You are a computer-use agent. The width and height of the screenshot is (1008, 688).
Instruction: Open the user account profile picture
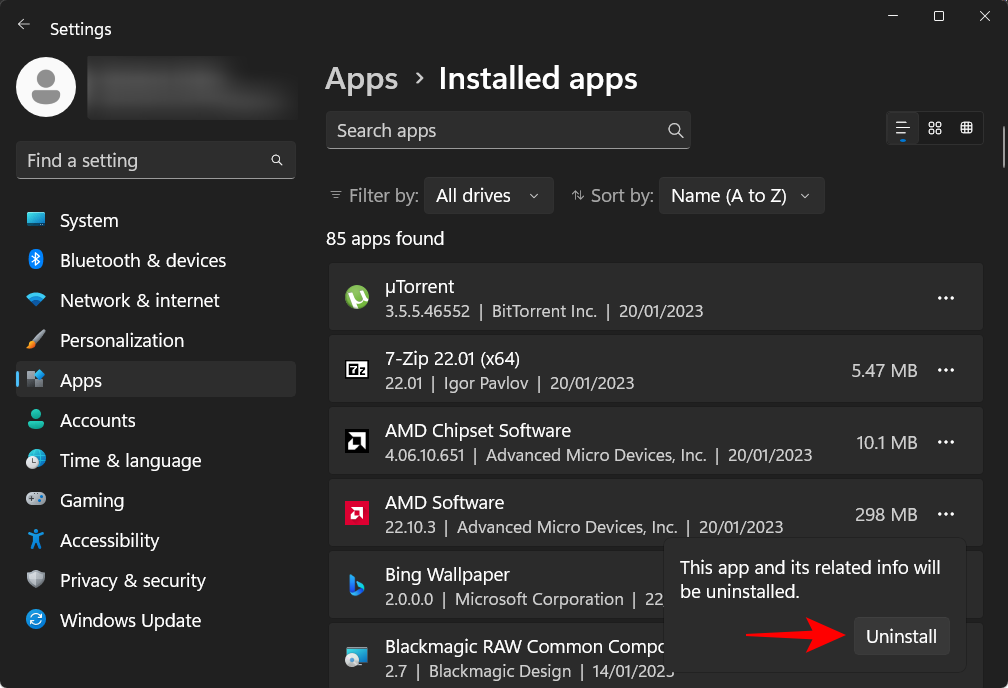coord(45,87)
